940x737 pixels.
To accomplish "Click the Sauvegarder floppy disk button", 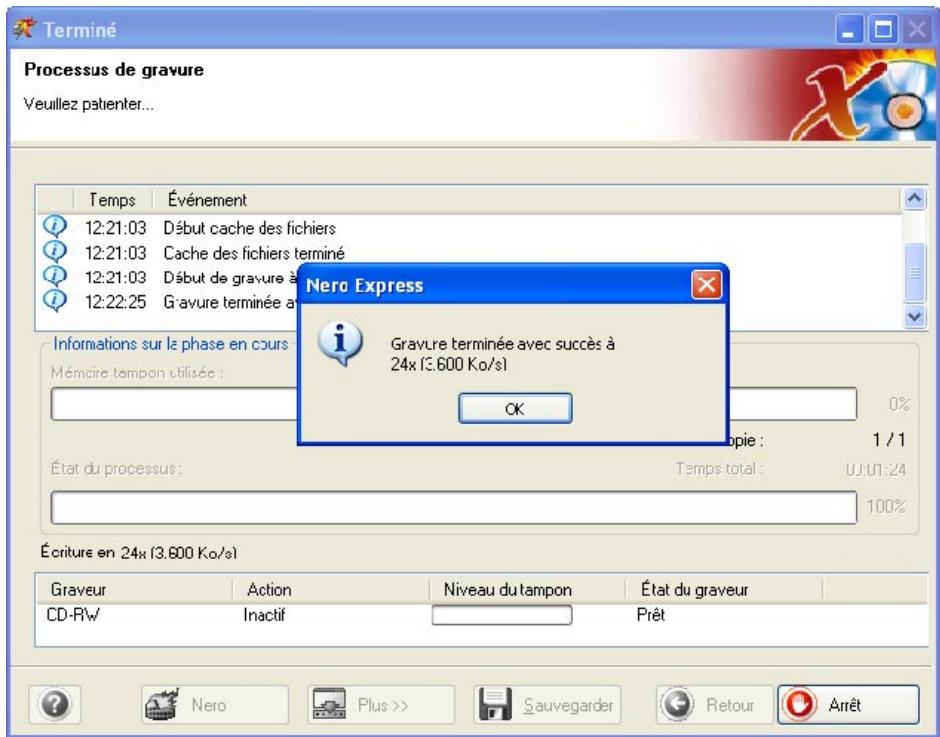I will (x=547, y=705).
